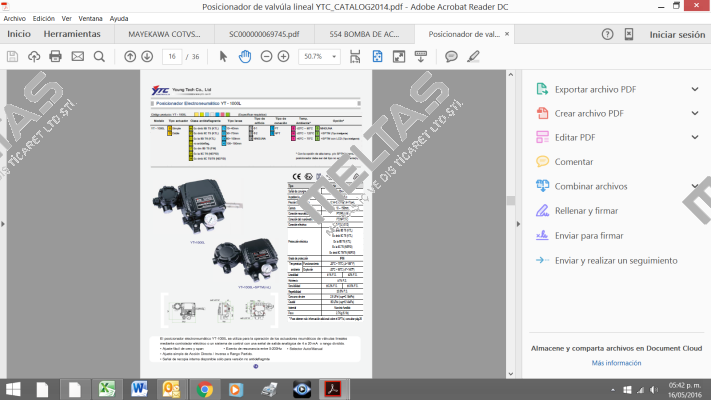This screenshot has width=711, height=400.
Task: Switch to SC000000069745.pdf tab
Action: coord(264,34)
